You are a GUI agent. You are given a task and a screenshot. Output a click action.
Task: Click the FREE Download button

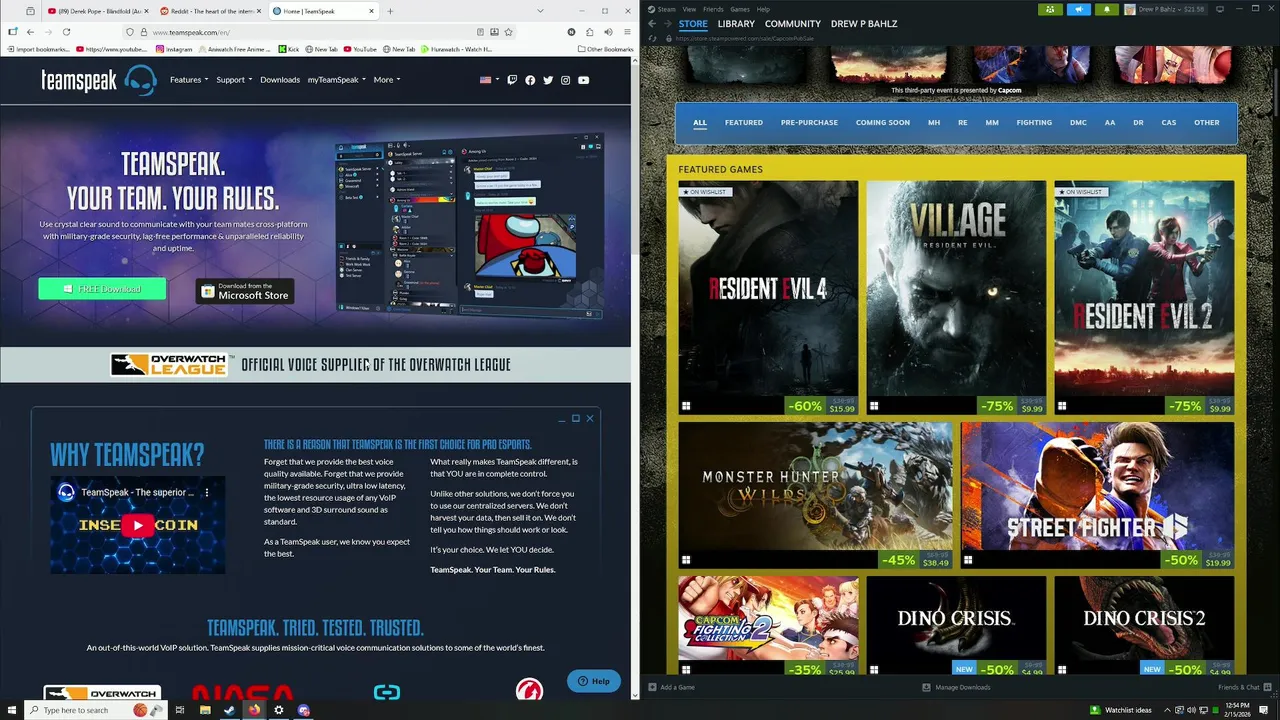102,289
